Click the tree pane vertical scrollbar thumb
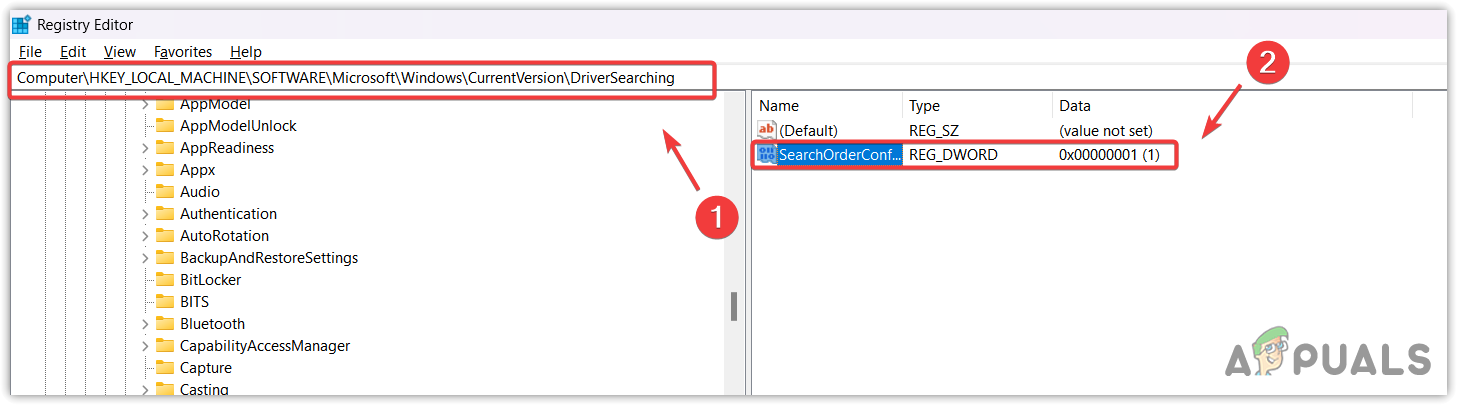The height and width of the screenshot is (405, 1457). 734,306
